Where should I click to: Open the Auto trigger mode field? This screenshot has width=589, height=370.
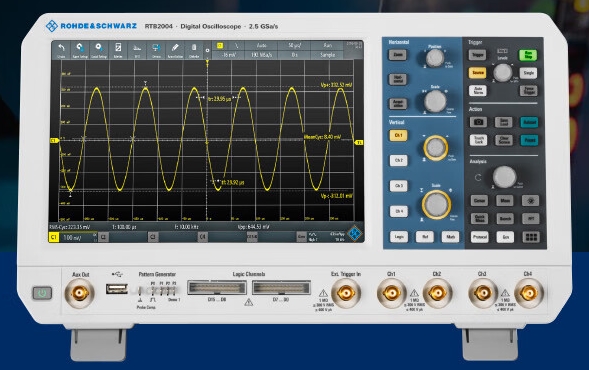(261, 45)
